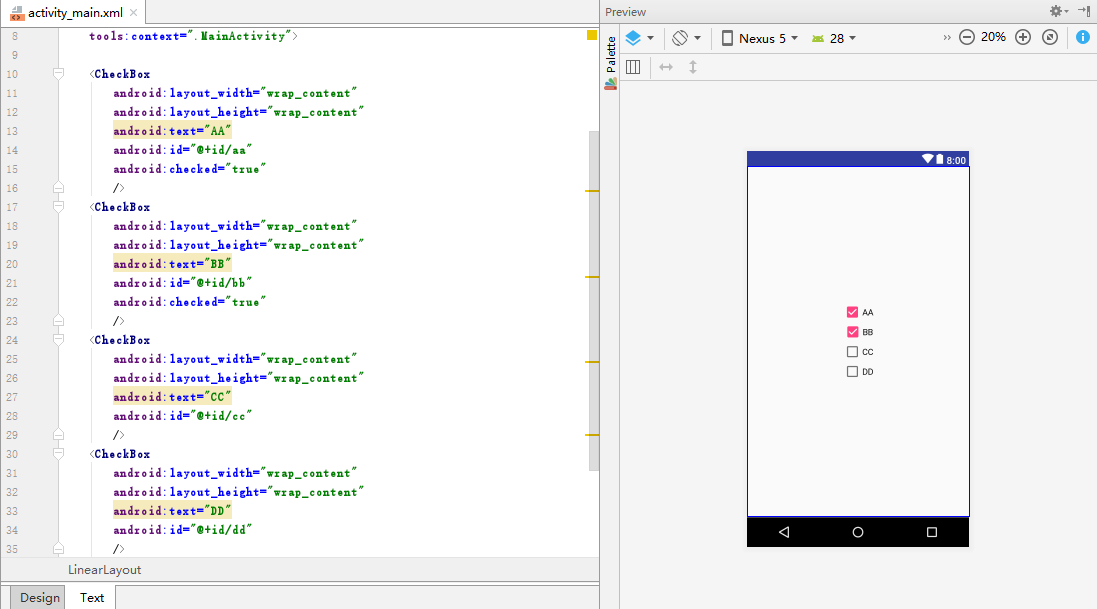Screen dimensions: 1097x609
Task: Check the CC checkbox in preview
Action: (852, 352)
